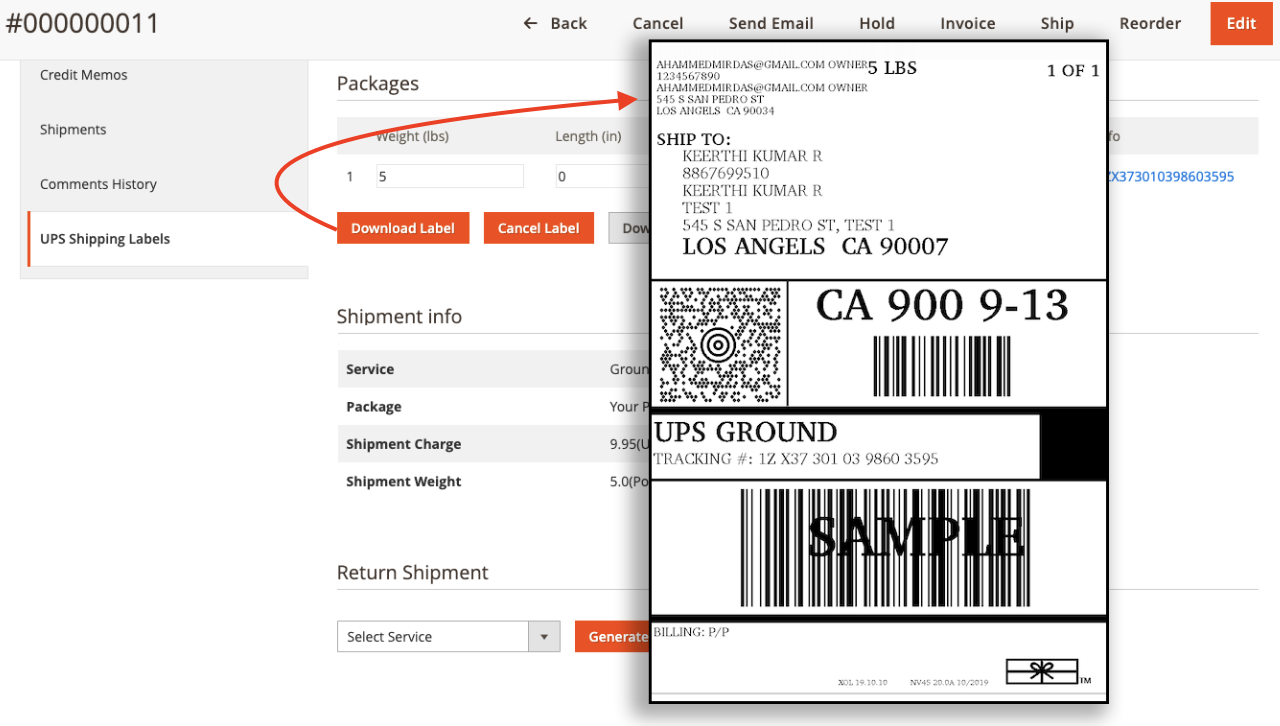Click Reorder in the header

click(1150, 23)
